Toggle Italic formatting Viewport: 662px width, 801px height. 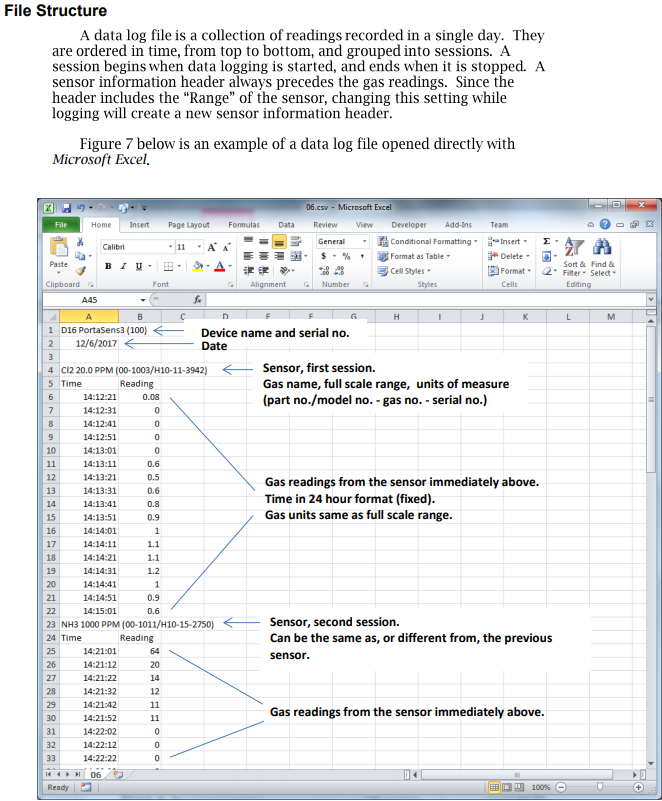(x=123, y=266)
